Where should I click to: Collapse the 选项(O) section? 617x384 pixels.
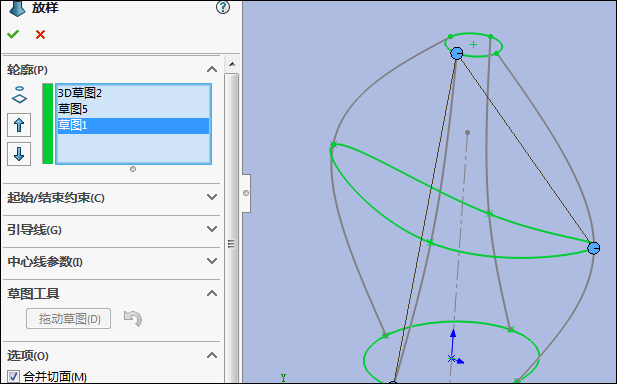(212, 355)
